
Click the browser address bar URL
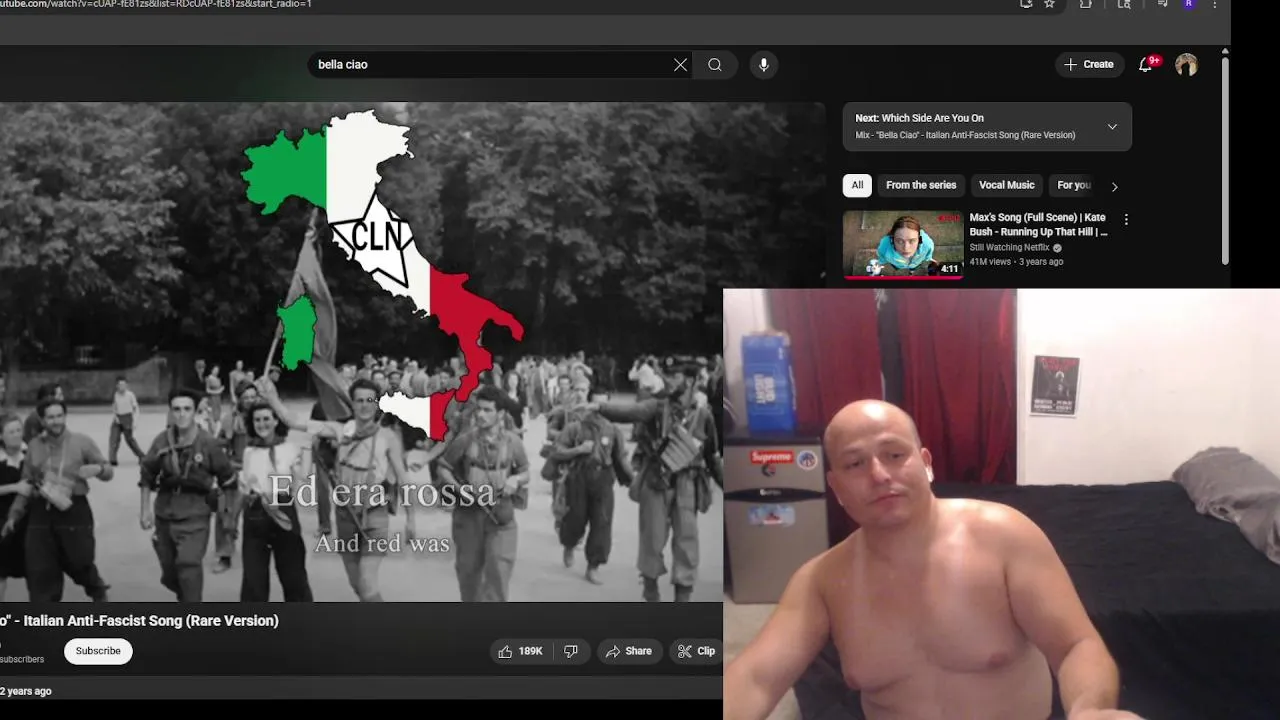156,4
